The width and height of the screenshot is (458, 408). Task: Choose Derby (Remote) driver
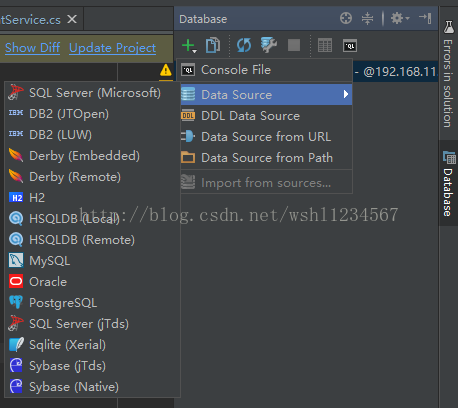pos(92,177)
